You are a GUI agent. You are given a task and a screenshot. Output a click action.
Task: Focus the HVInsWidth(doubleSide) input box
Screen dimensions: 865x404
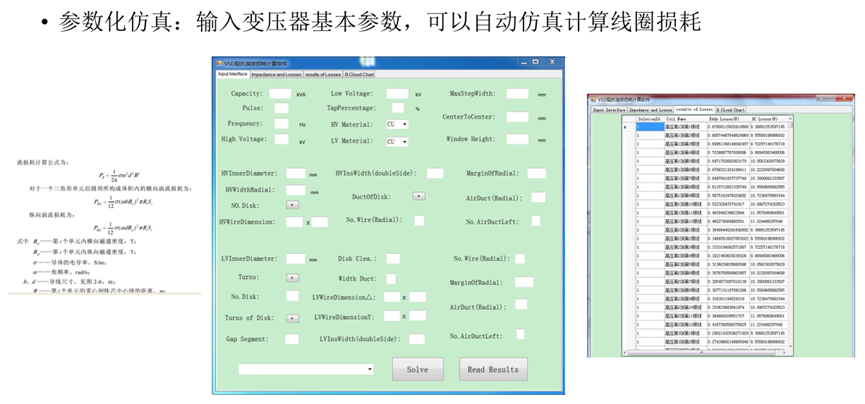pyautogui.click(x=435, y=173)
